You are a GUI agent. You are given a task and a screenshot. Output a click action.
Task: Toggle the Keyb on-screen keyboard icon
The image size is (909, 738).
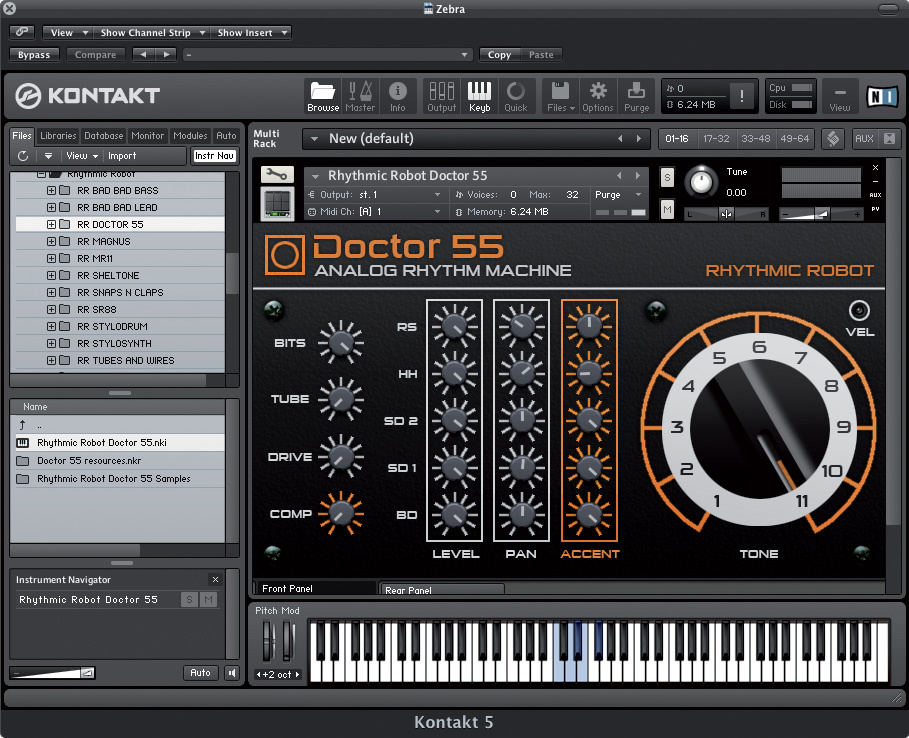pos(479,96)
